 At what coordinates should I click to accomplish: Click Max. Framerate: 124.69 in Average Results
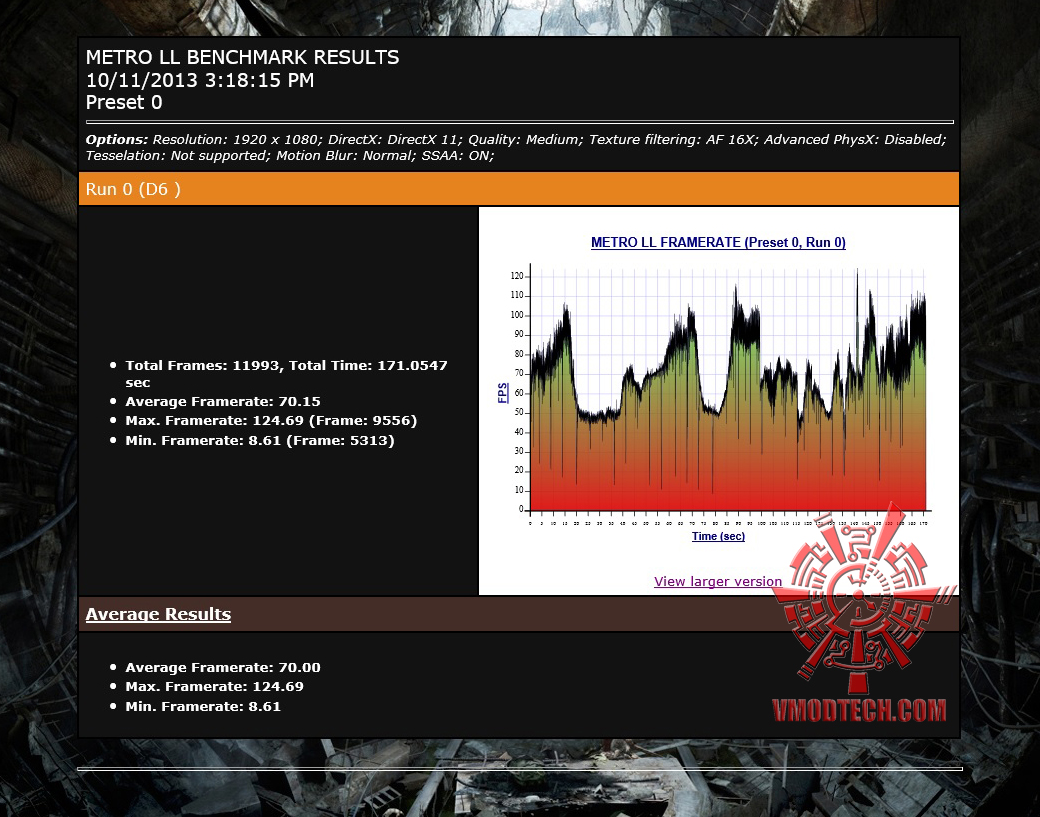coord(214,687)
